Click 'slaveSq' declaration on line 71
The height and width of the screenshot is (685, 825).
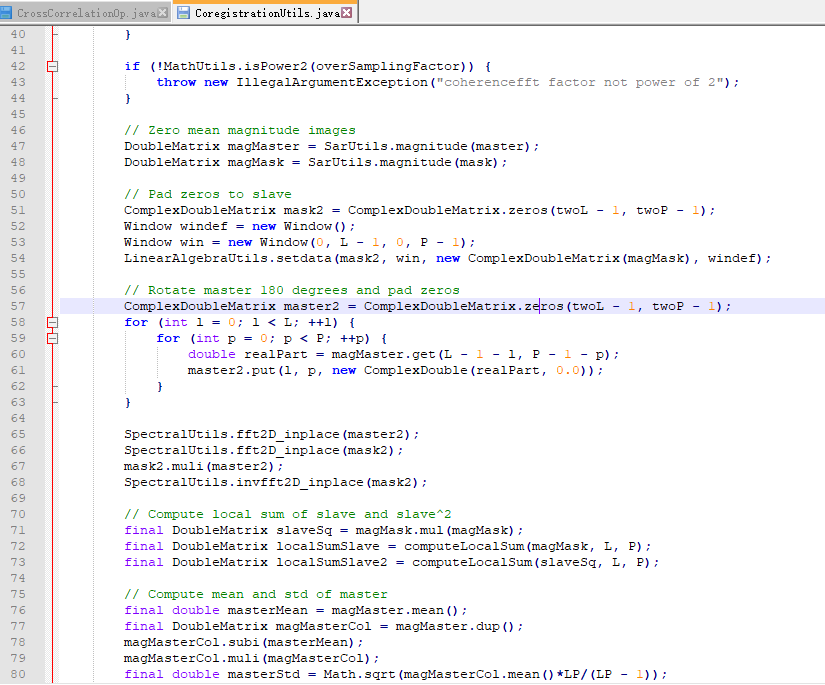[304, 530]
